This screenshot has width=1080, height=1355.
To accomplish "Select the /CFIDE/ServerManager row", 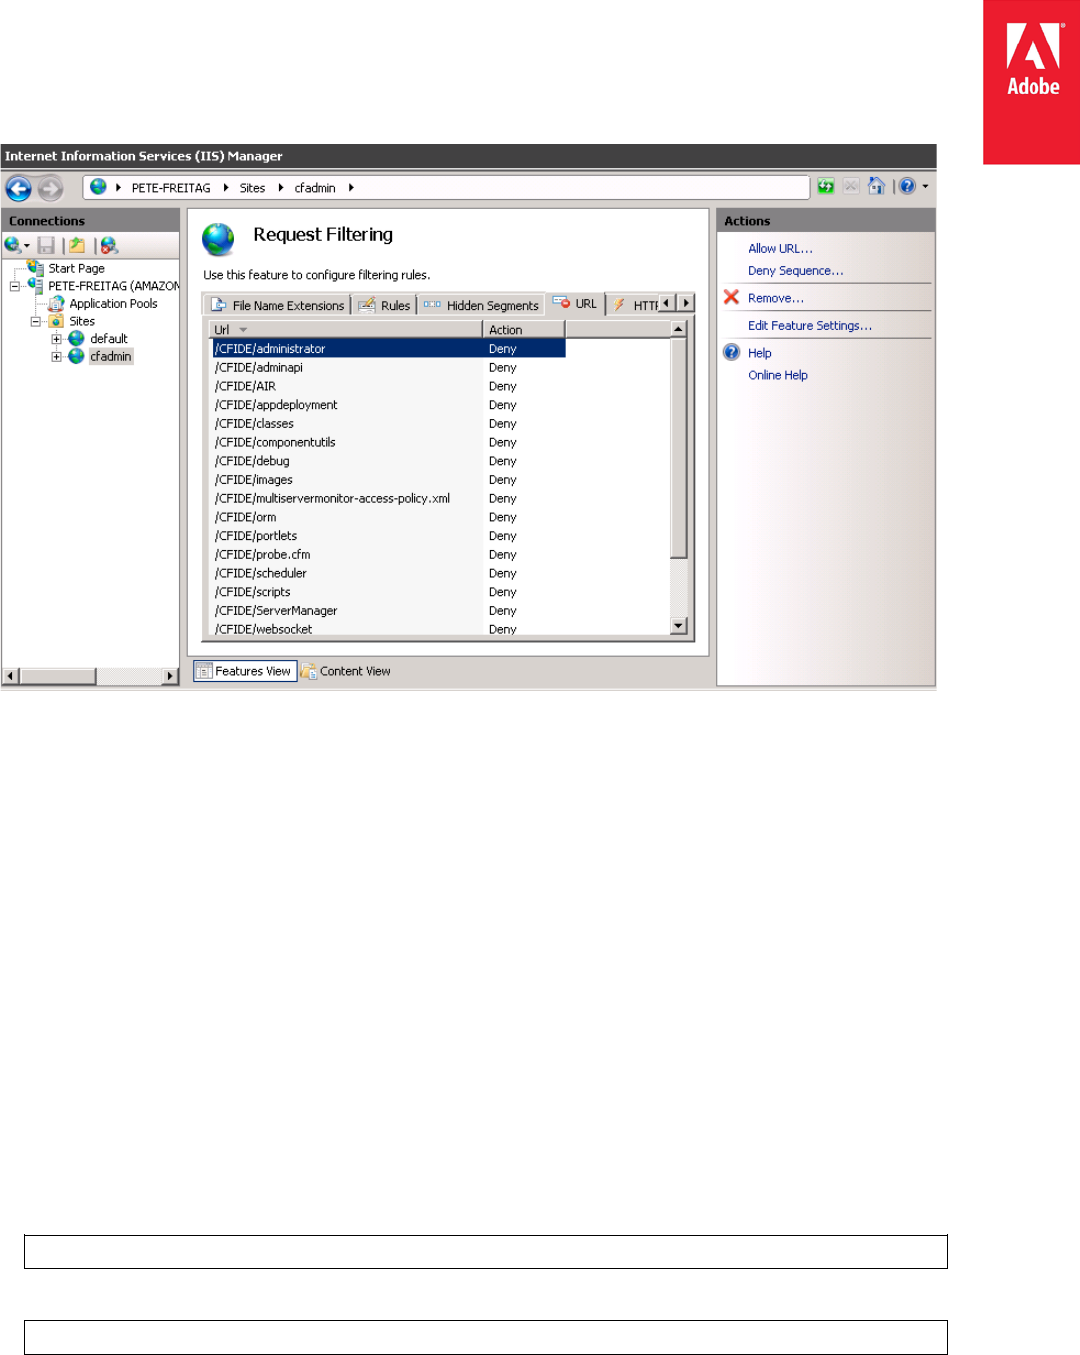I will coord(388,610).
